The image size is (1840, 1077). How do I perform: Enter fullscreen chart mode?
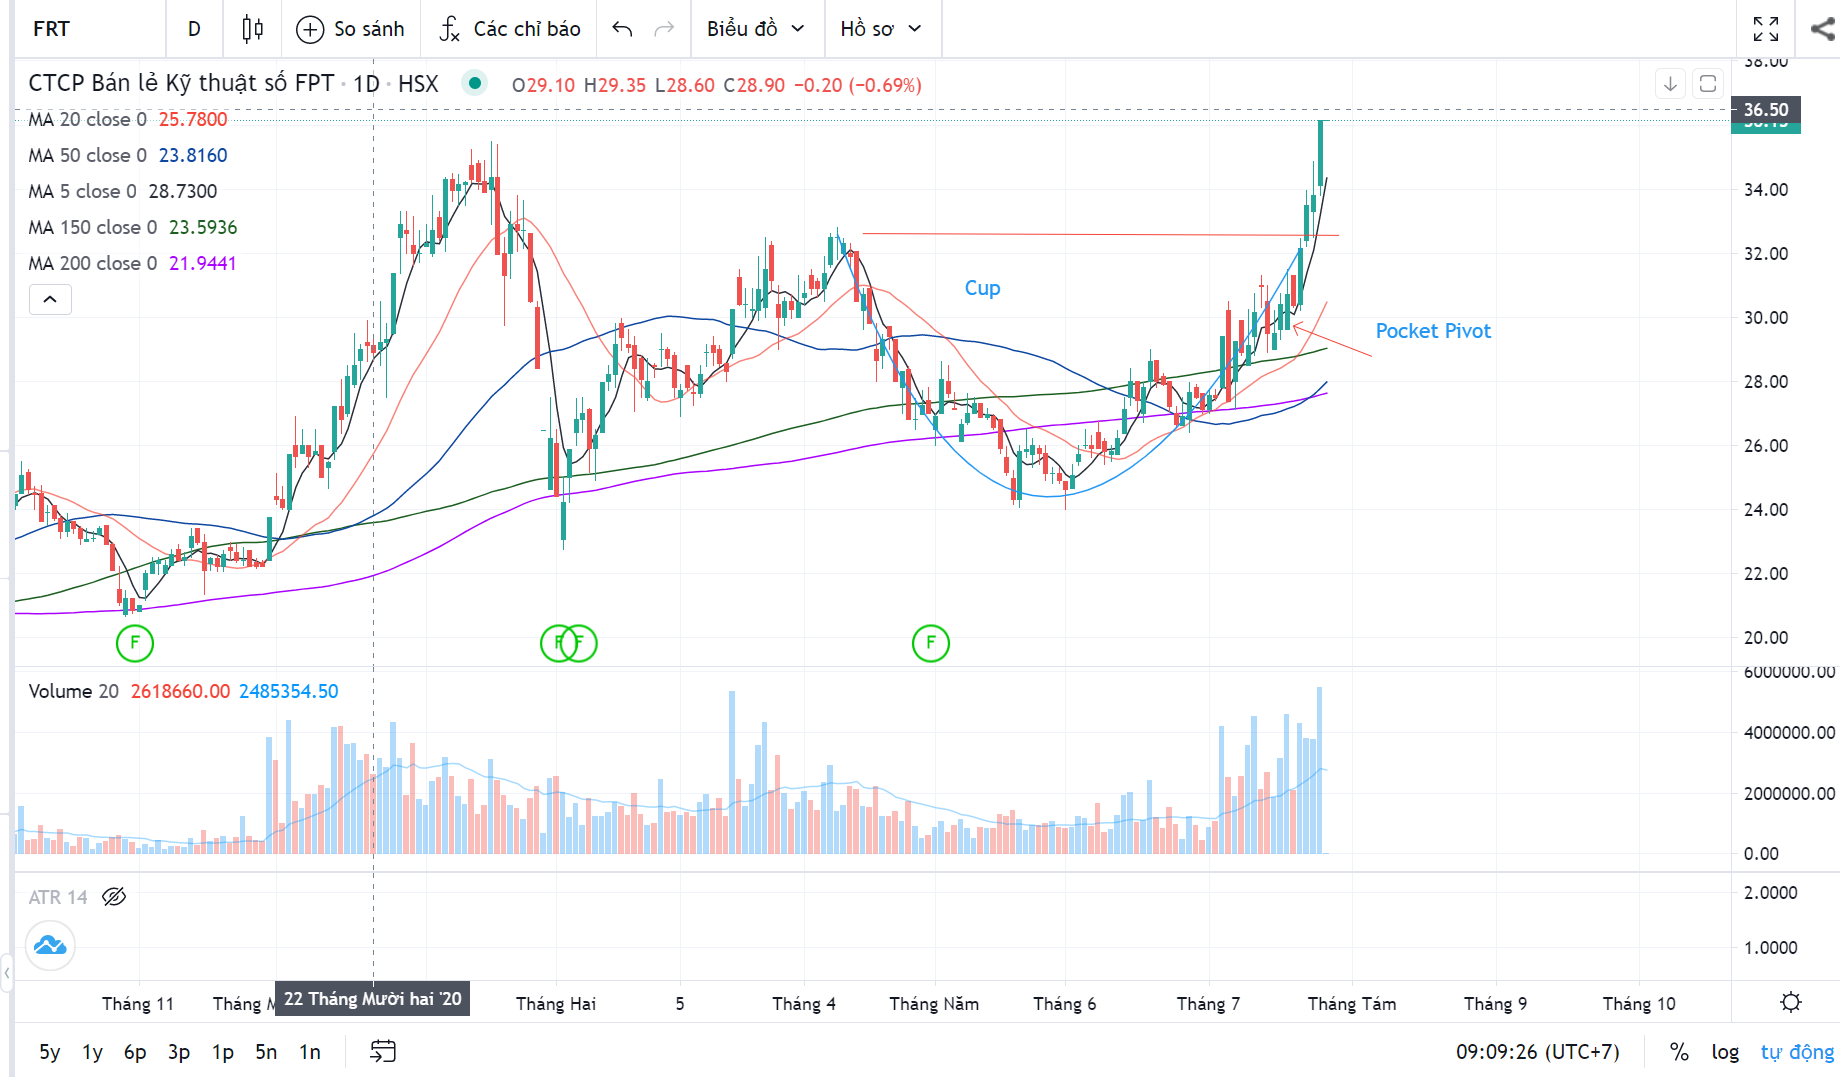point(1766,29)
